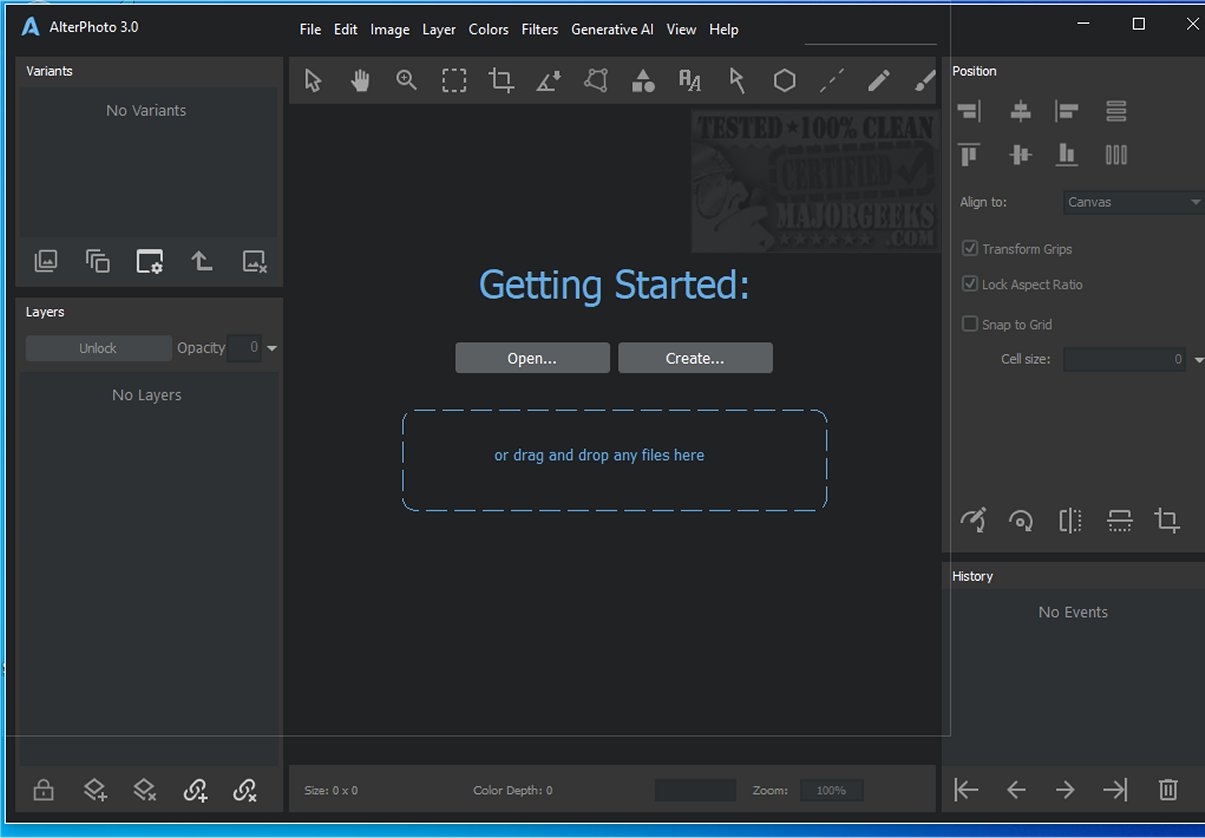Open the Generative AI menu
The width and height of the screenshot is (1205, 838).
(612, 29)
